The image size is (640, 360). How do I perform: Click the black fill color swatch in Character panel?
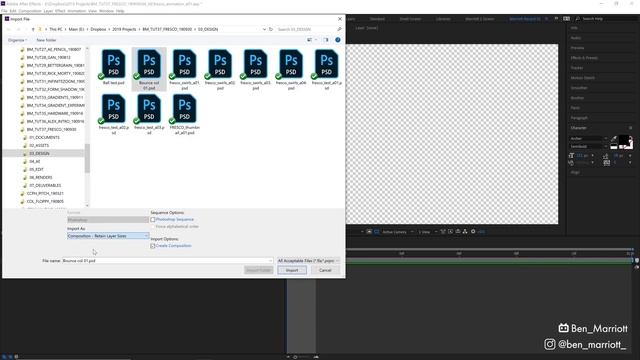click(624, 140)
